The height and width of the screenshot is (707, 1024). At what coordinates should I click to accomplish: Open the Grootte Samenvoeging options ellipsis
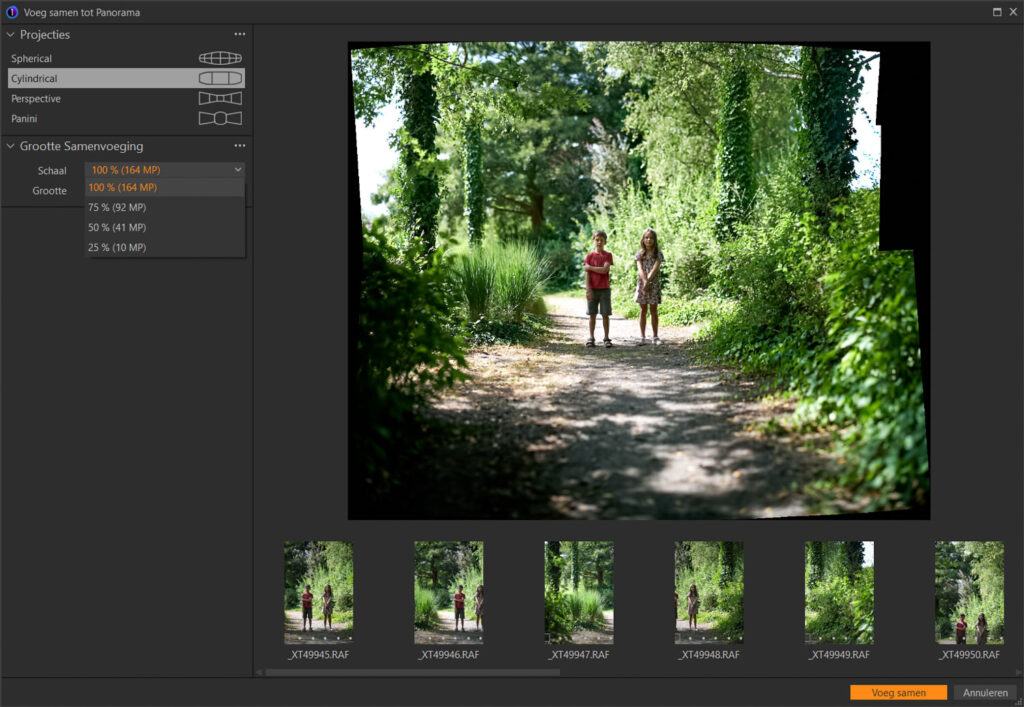point(240,146)
